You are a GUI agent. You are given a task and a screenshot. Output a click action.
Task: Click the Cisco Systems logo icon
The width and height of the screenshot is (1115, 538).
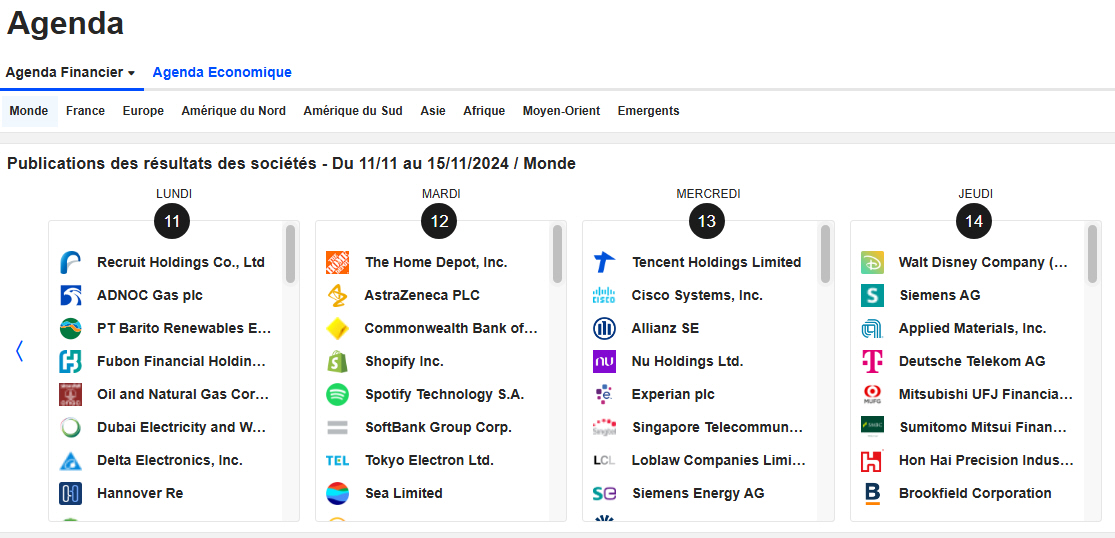[604, 296]
